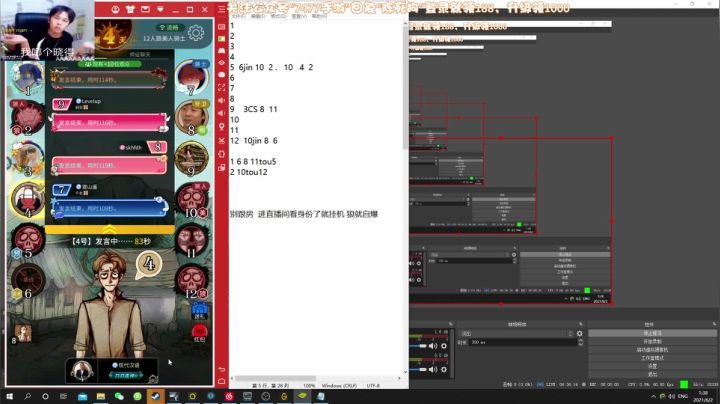Click player 9 pink speech bubble
The height and width of the screenshot is (404, 720).
tap(109, 123)
